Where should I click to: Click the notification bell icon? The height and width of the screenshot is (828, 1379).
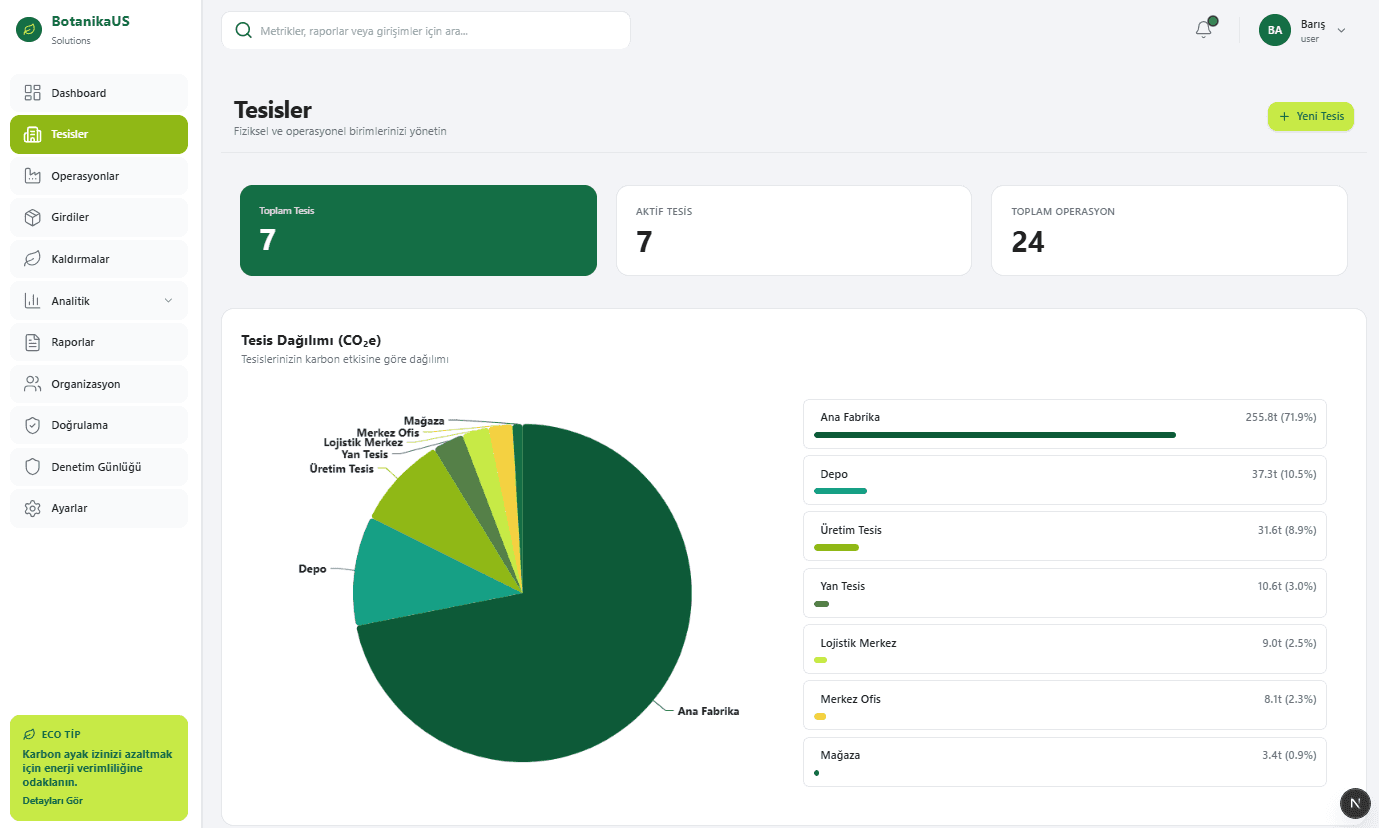click(1204, 30)
